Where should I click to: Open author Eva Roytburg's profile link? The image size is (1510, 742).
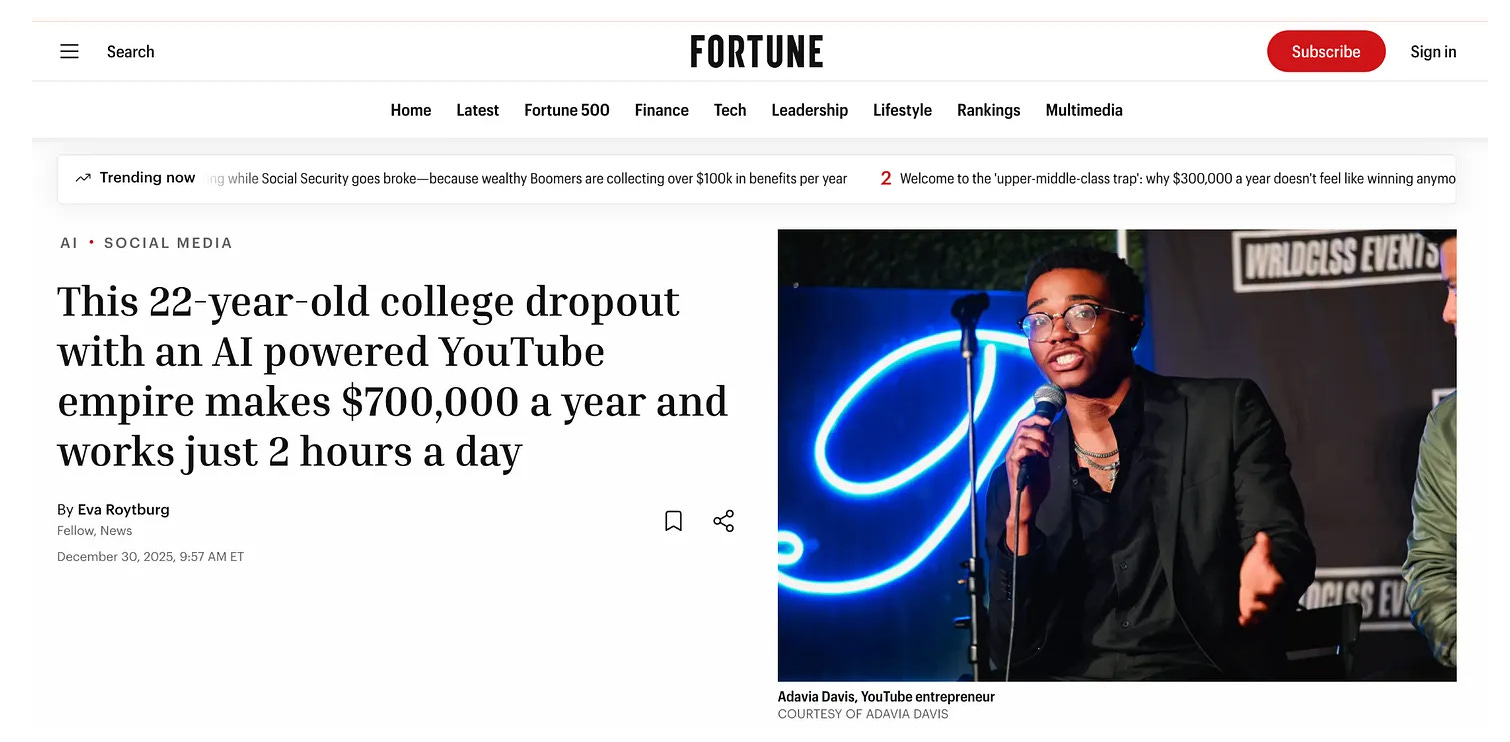coord(124,510)
